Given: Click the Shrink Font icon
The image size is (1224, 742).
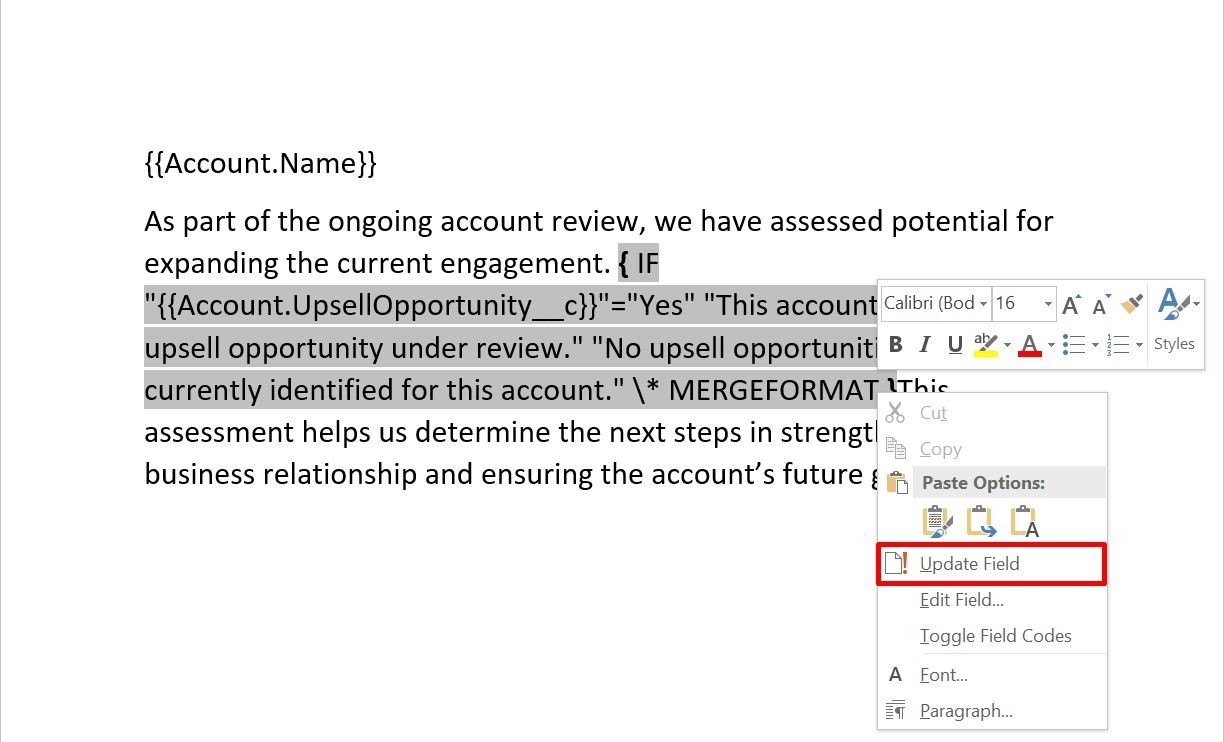Looking at the screenshot, I should [x=1102, y=304].
